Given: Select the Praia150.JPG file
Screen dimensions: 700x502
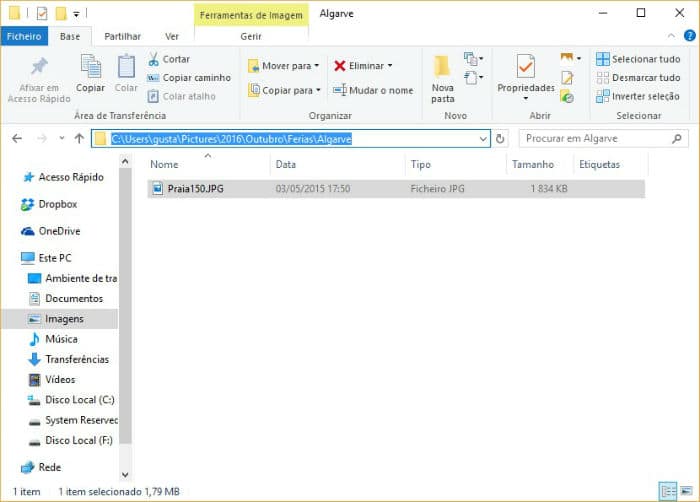Looking at the screenshot, I should 396,189.
